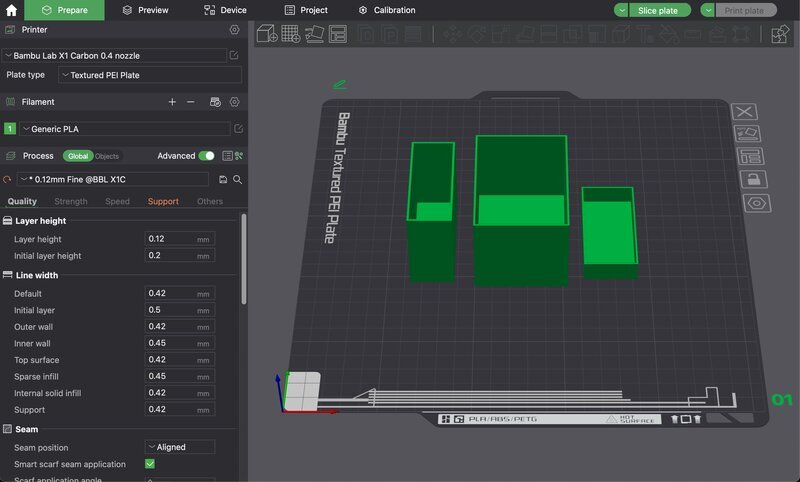
Task: Click the Layer height value field
Action: tap(180, 239)
